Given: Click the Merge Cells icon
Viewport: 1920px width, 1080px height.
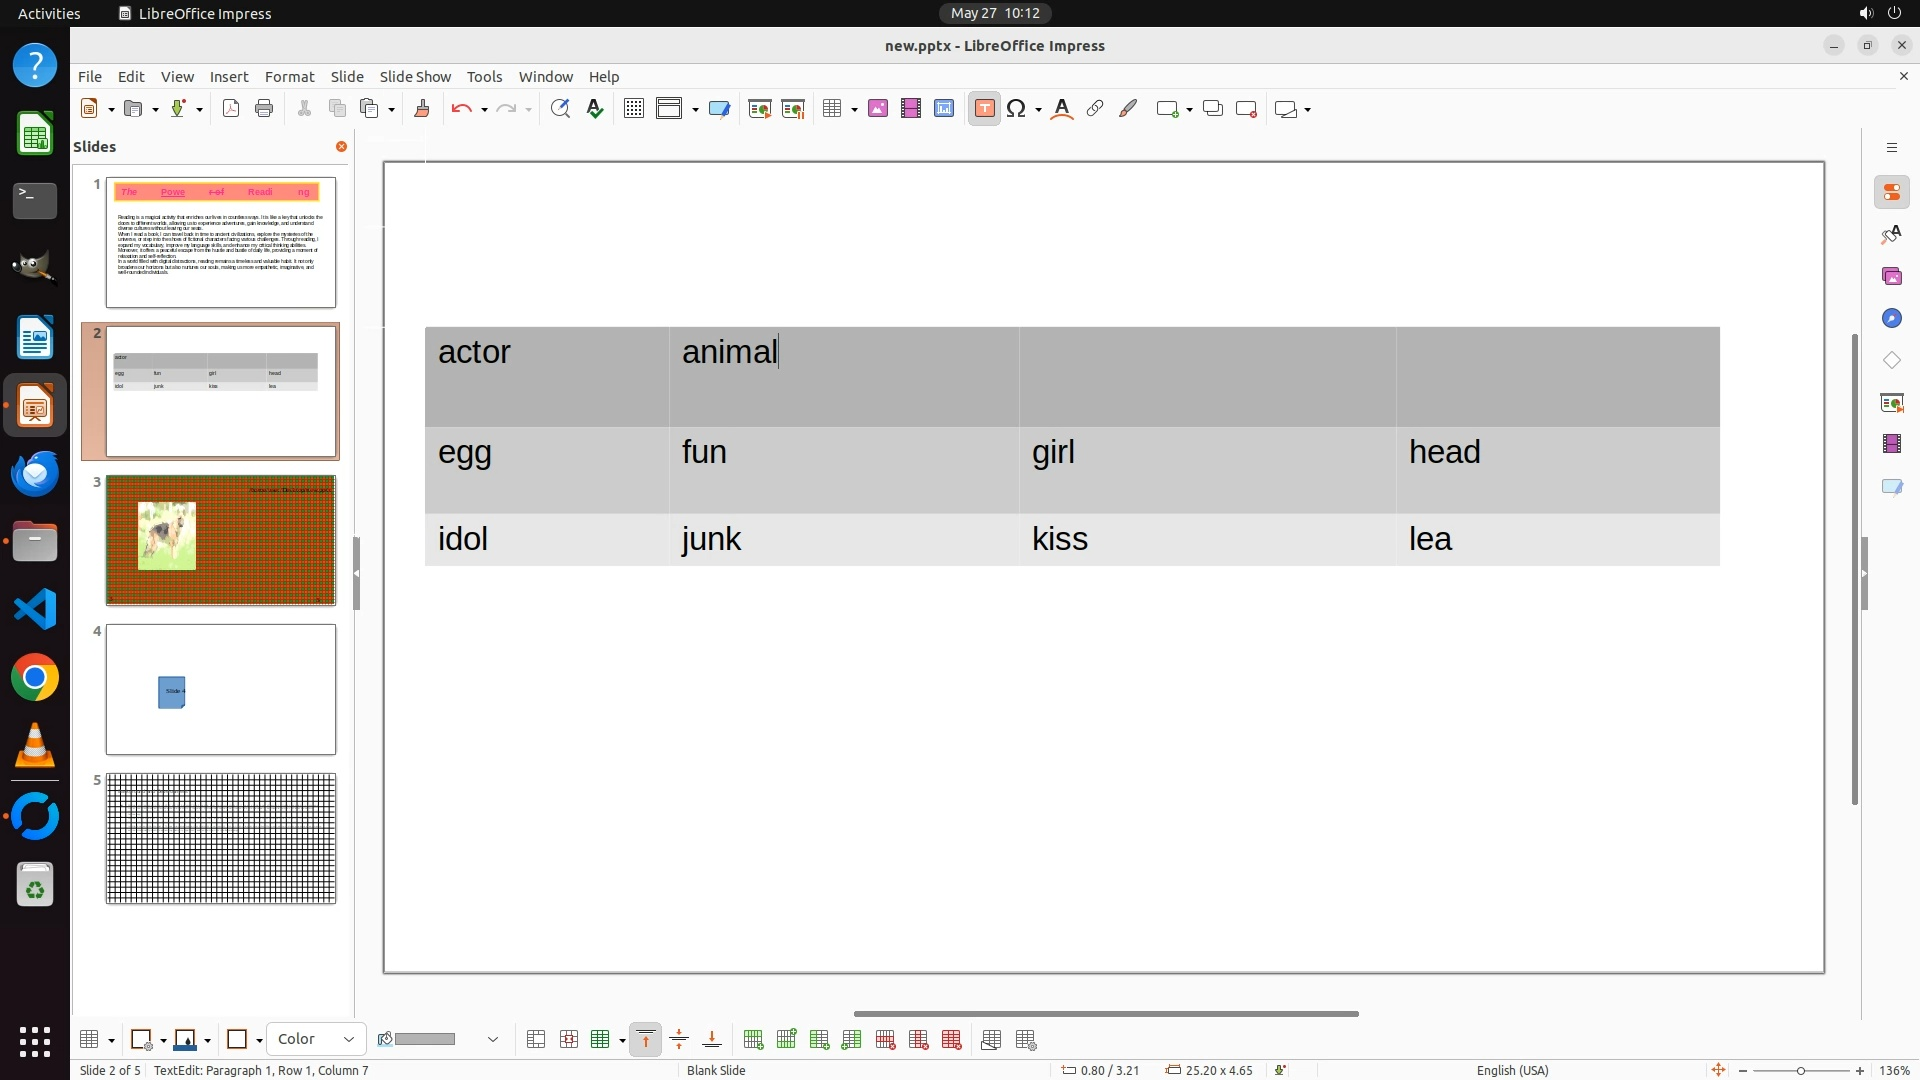Looking at the screenshot, I should [536, 1040].
